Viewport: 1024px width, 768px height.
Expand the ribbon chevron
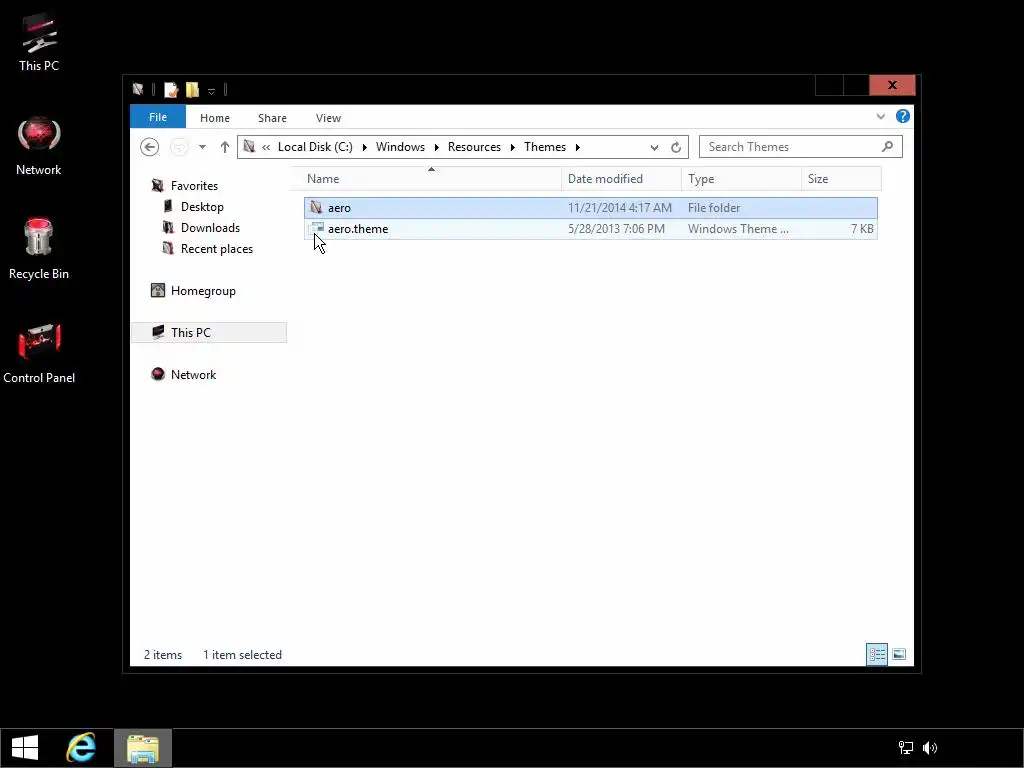click(x=880, y=116)
